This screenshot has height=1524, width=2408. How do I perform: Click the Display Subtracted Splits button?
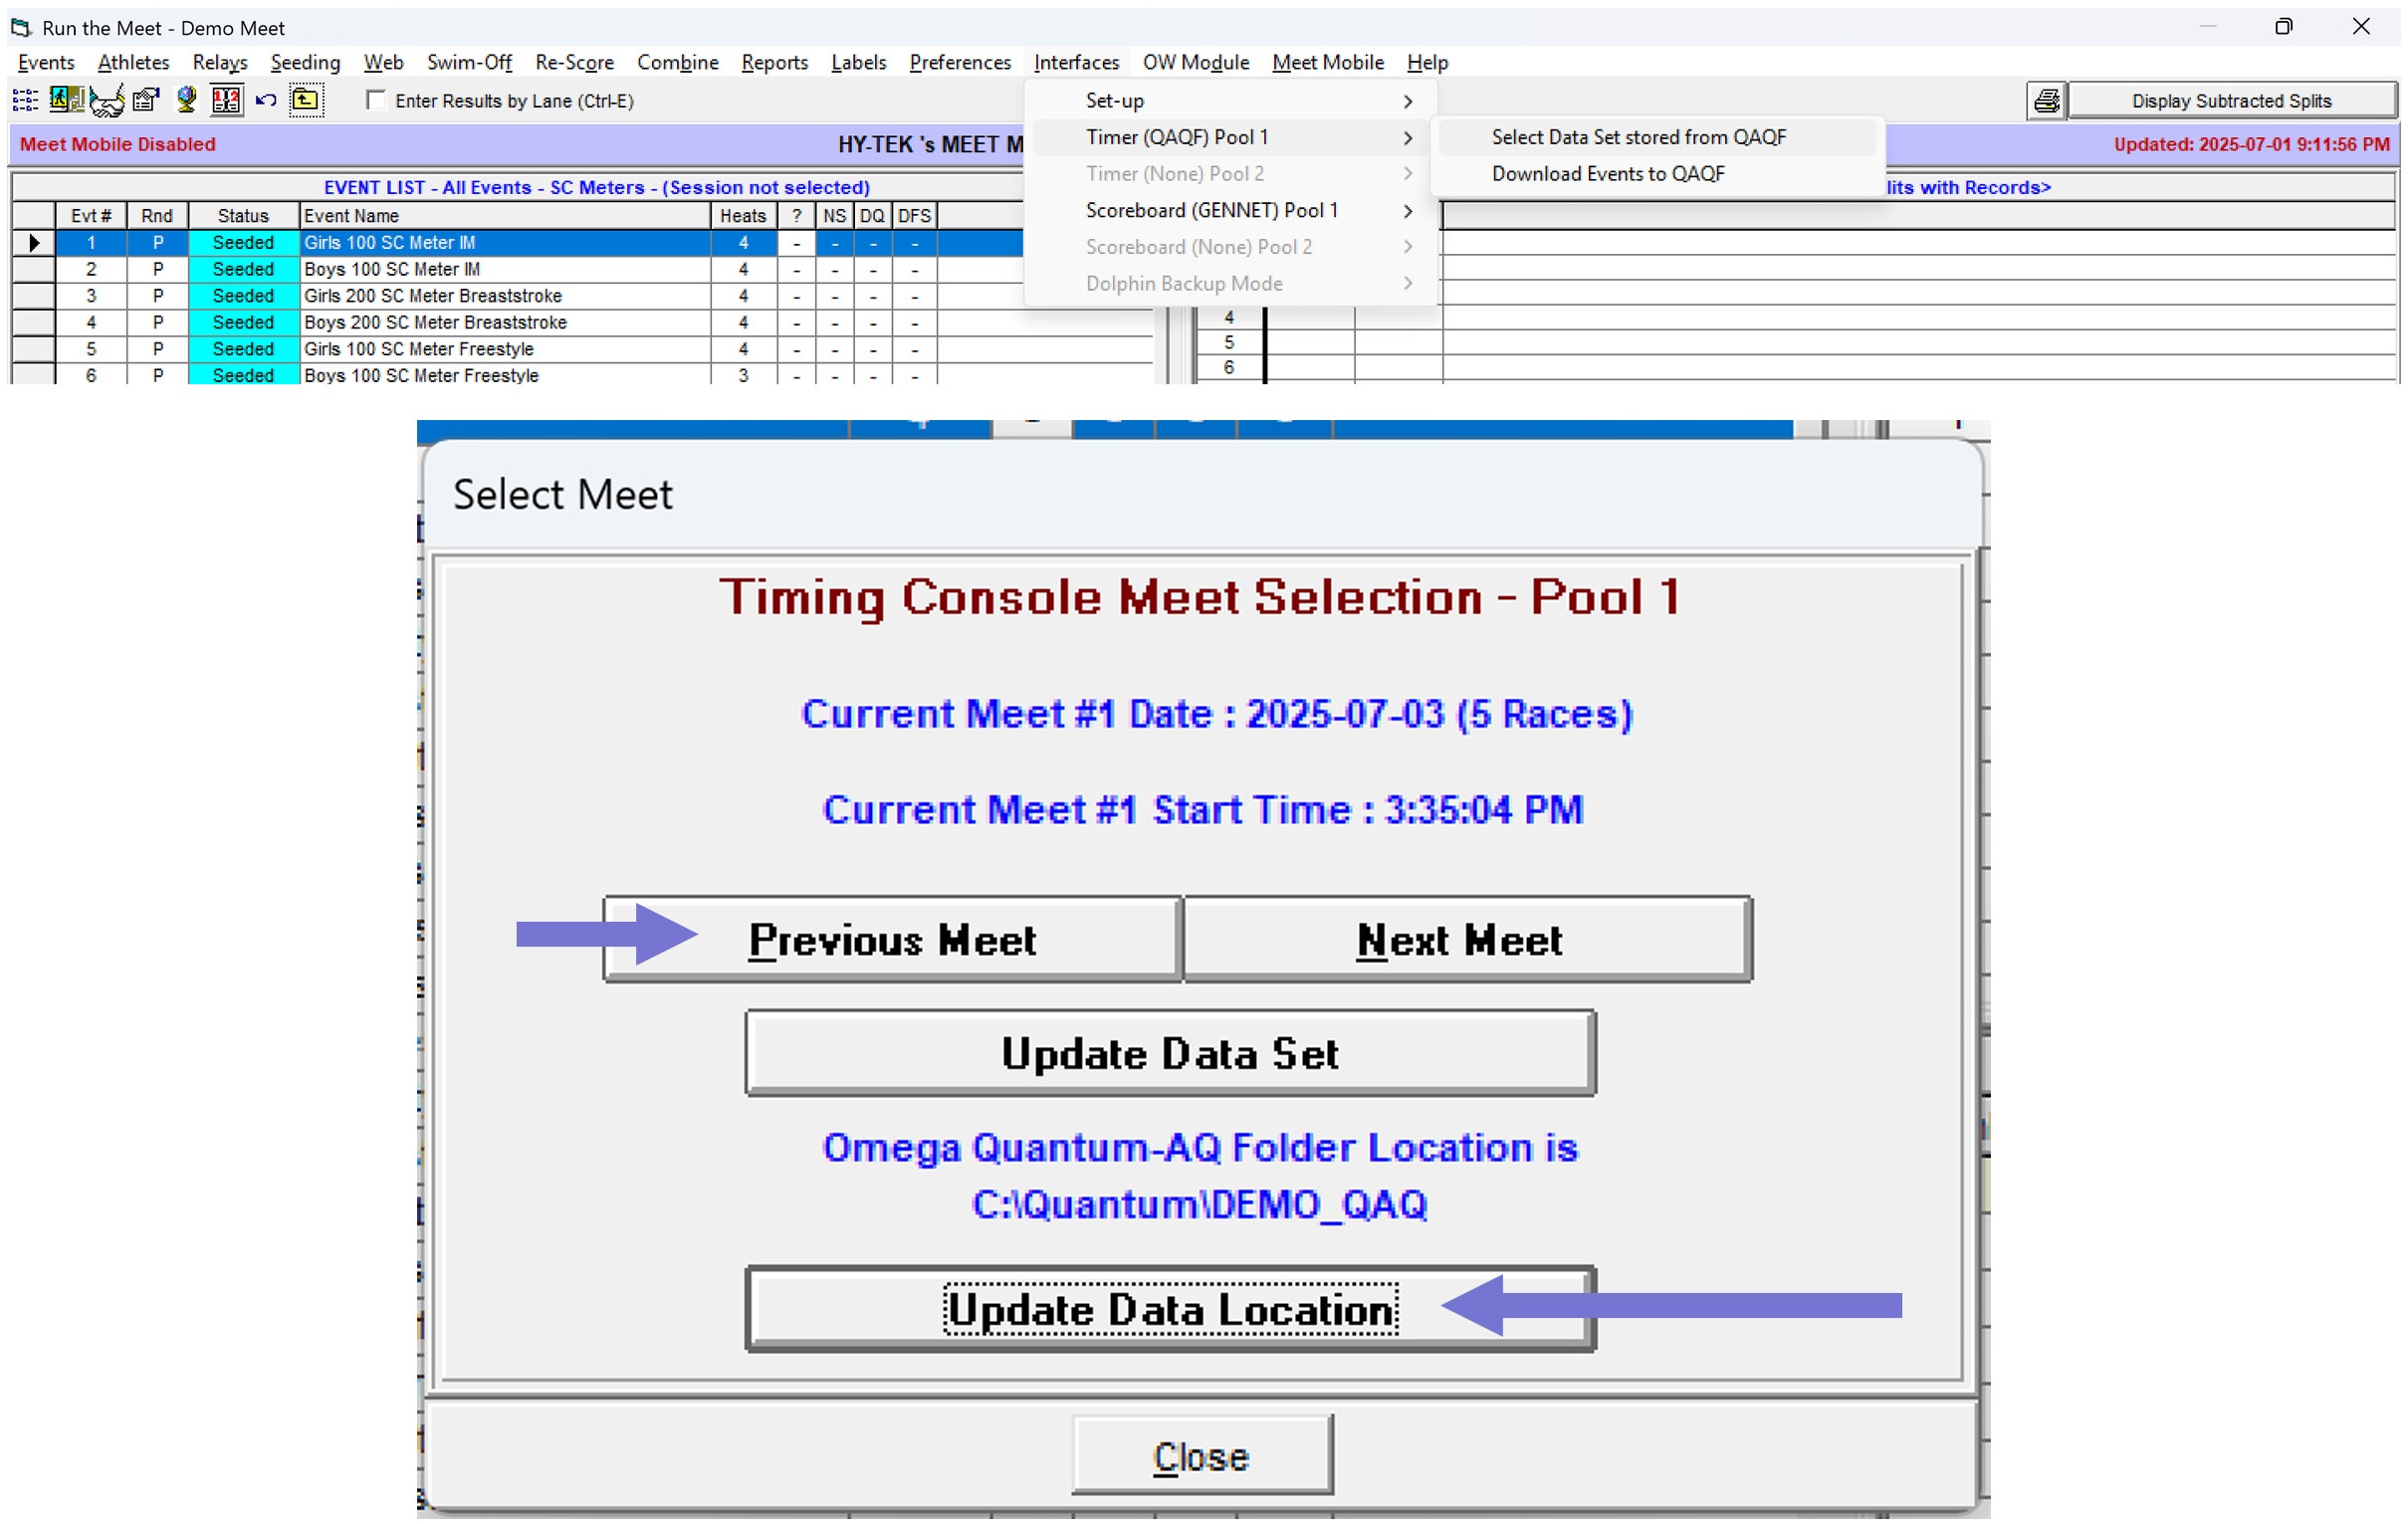click(x=2231, y=101)
